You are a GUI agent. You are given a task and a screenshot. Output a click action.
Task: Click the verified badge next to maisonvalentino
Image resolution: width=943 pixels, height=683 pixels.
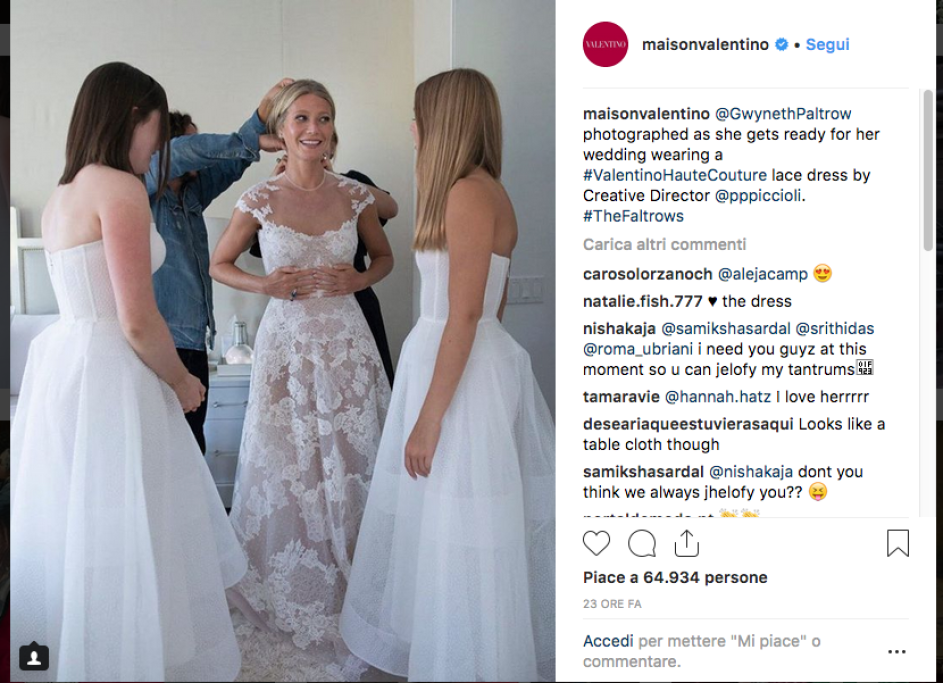point(781,44)
